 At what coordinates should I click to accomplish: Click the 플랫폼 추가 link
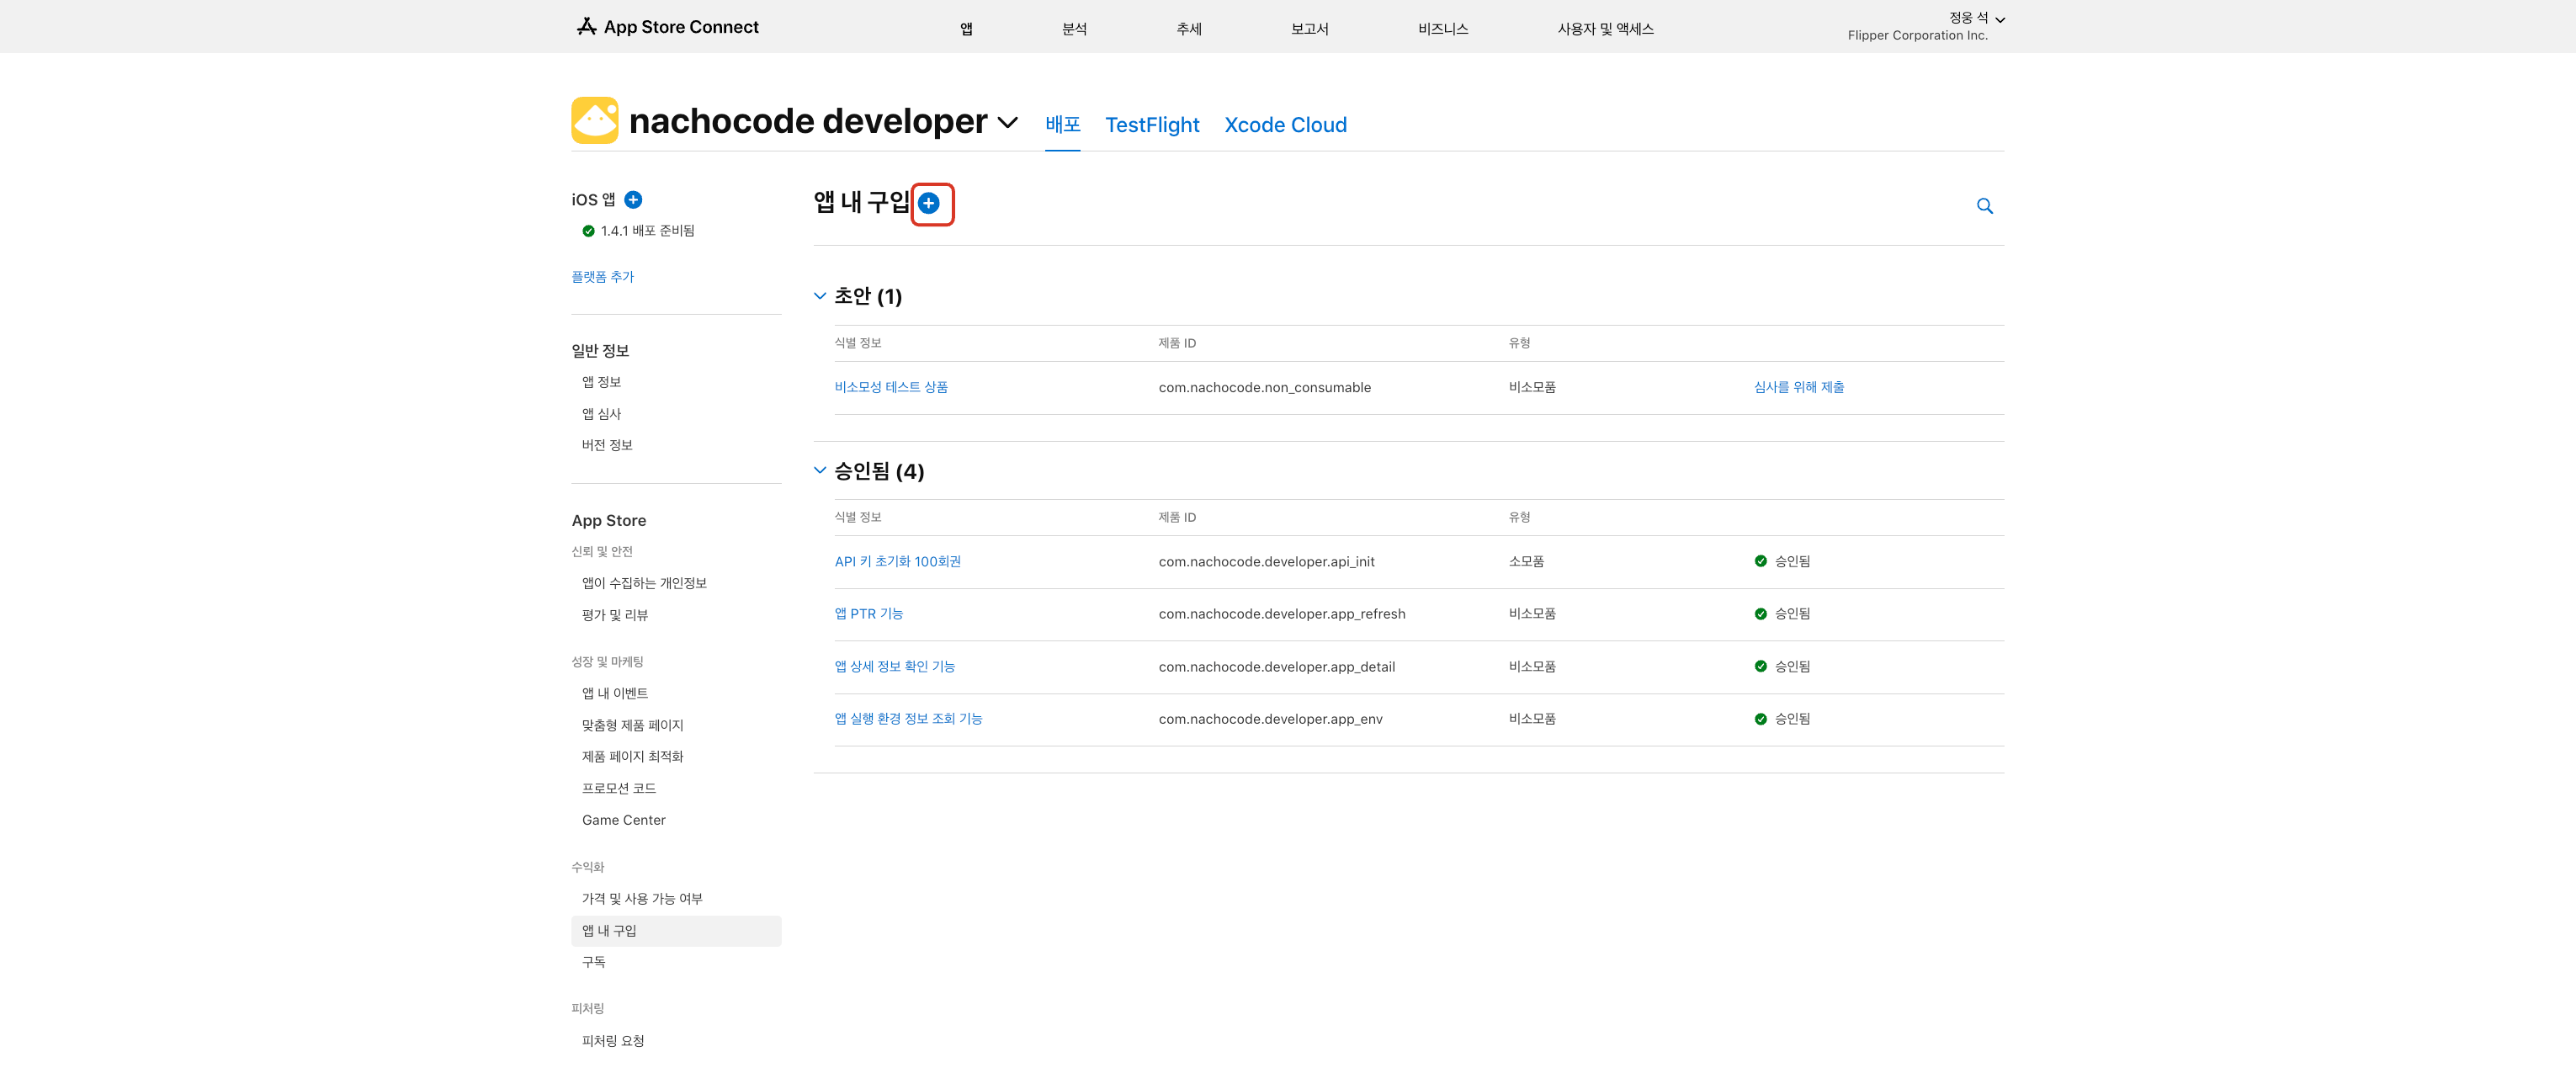tap(602, 277)
